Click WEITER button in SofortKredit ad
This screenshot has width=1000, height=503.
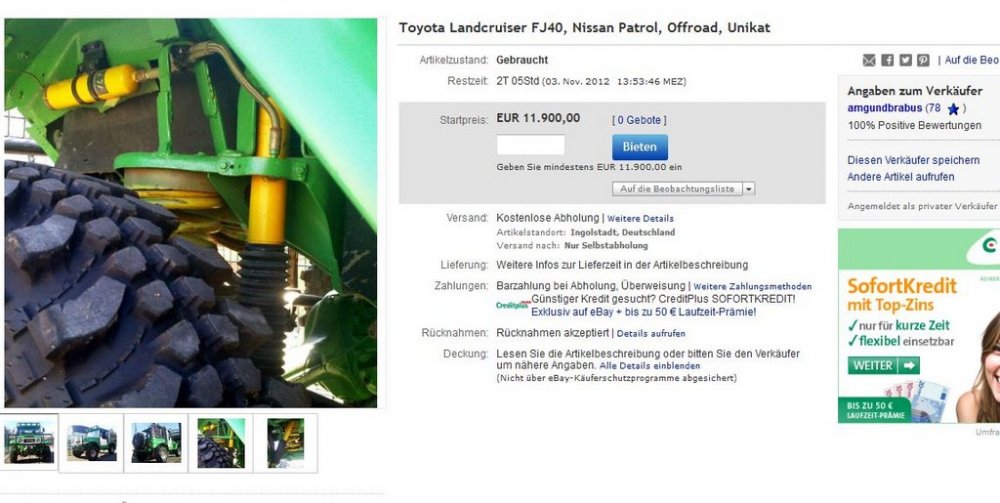coord(883,365)
